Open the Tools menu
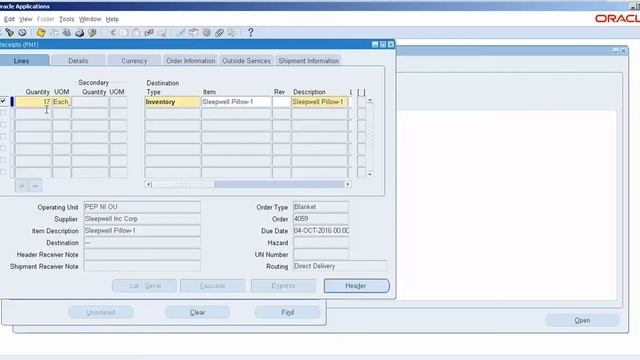 tap(67, 19)
